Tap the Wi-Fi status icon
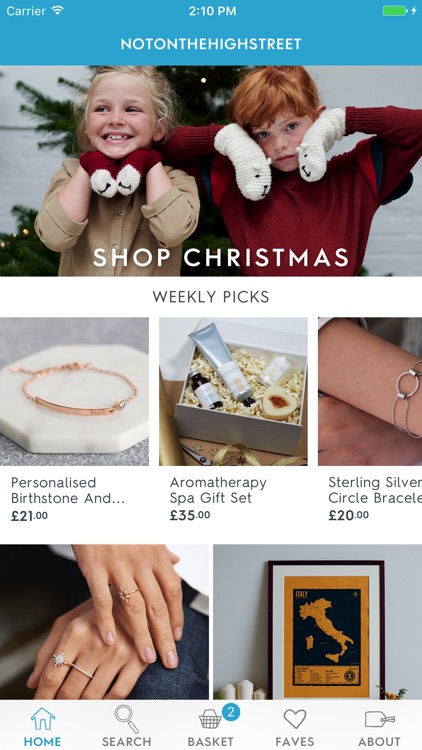The height and width of the screenshot is (750, 422). [57, 11]
